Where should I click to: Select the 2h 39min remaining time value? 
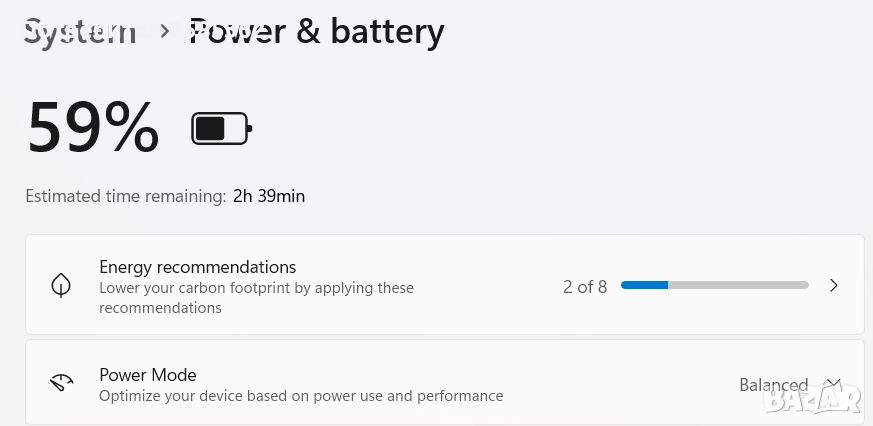pos(269,196)
